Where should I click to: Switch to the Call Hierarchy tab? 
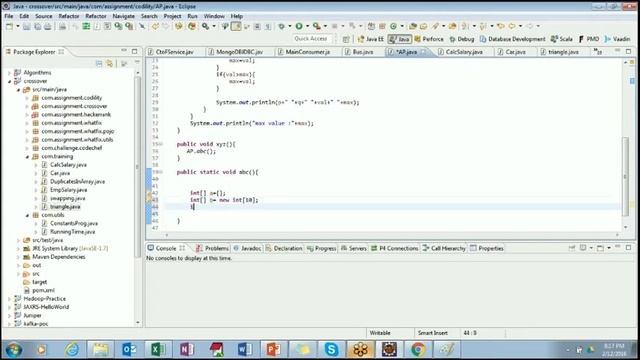pyautogui.click(x=444, y=248)
